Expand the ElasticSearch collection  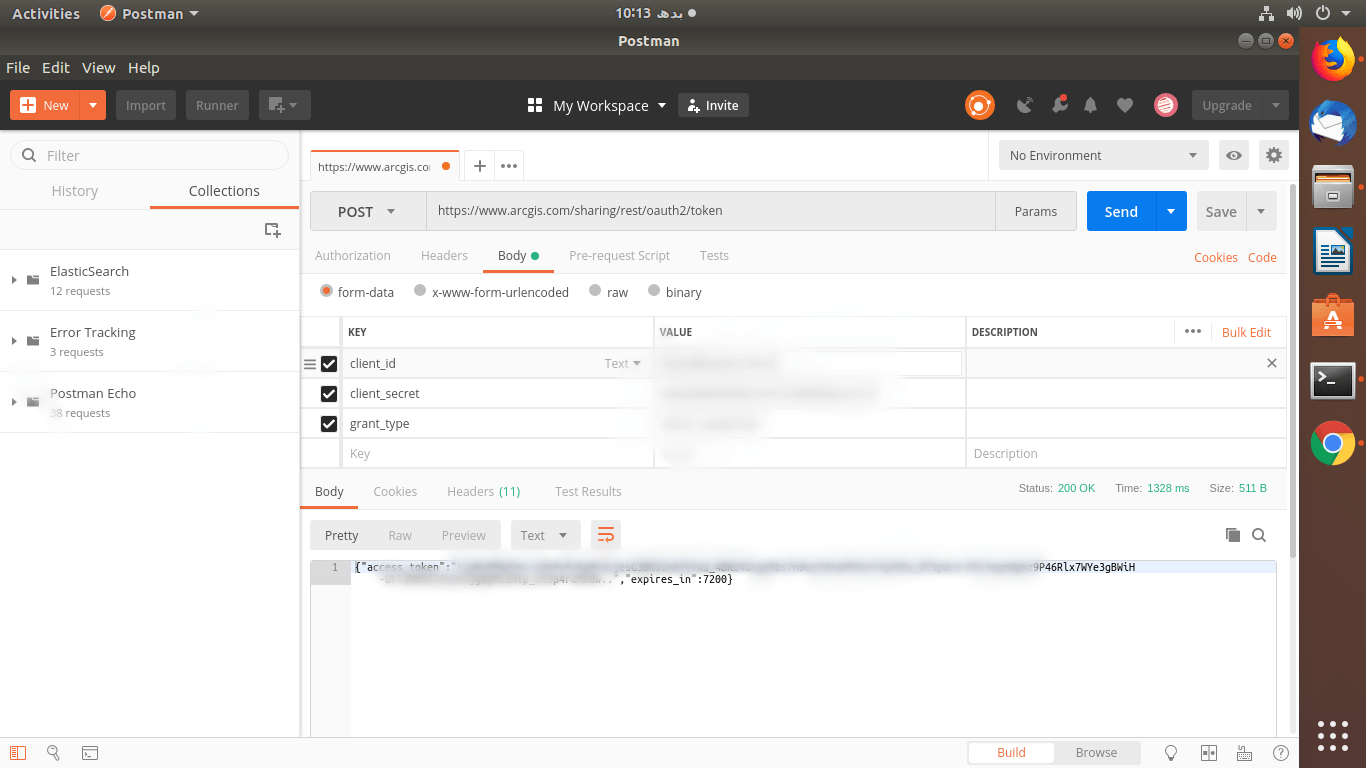click(14, 280)
